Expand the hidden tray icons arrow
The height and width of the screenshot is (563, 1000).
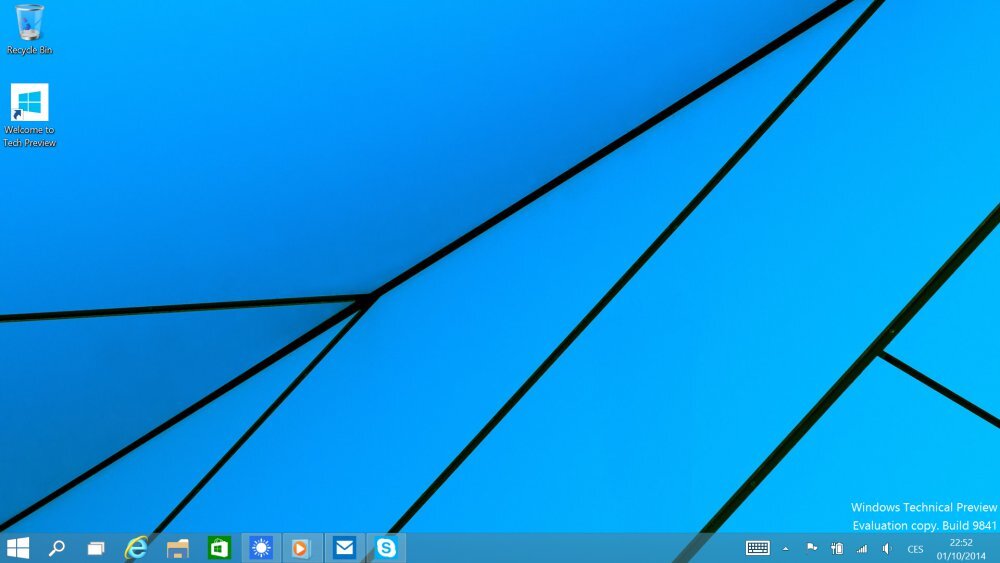[786, 548]
